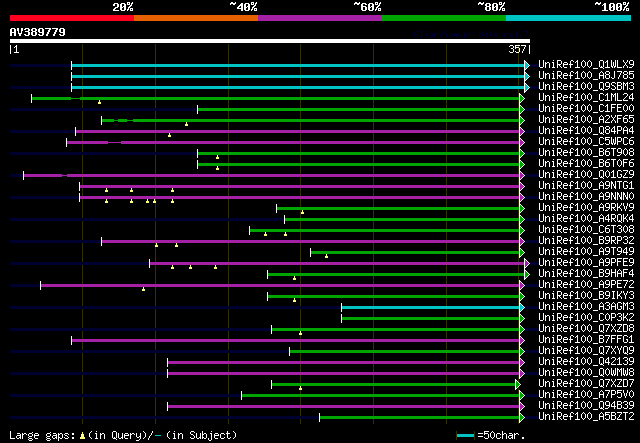The height and width of the screenshot is (443, 640).
Task: Select the UniRef100_B7FFG1 label
Action: tap(586, 339)
